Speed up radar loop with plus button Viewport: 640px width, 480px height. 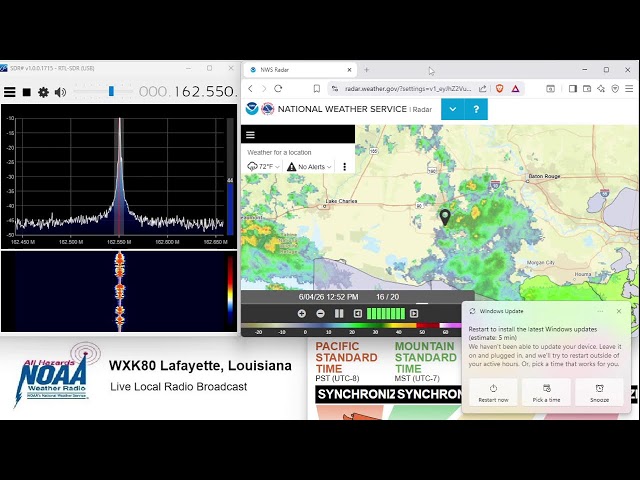pyautogui.click(x=302, y=313)
